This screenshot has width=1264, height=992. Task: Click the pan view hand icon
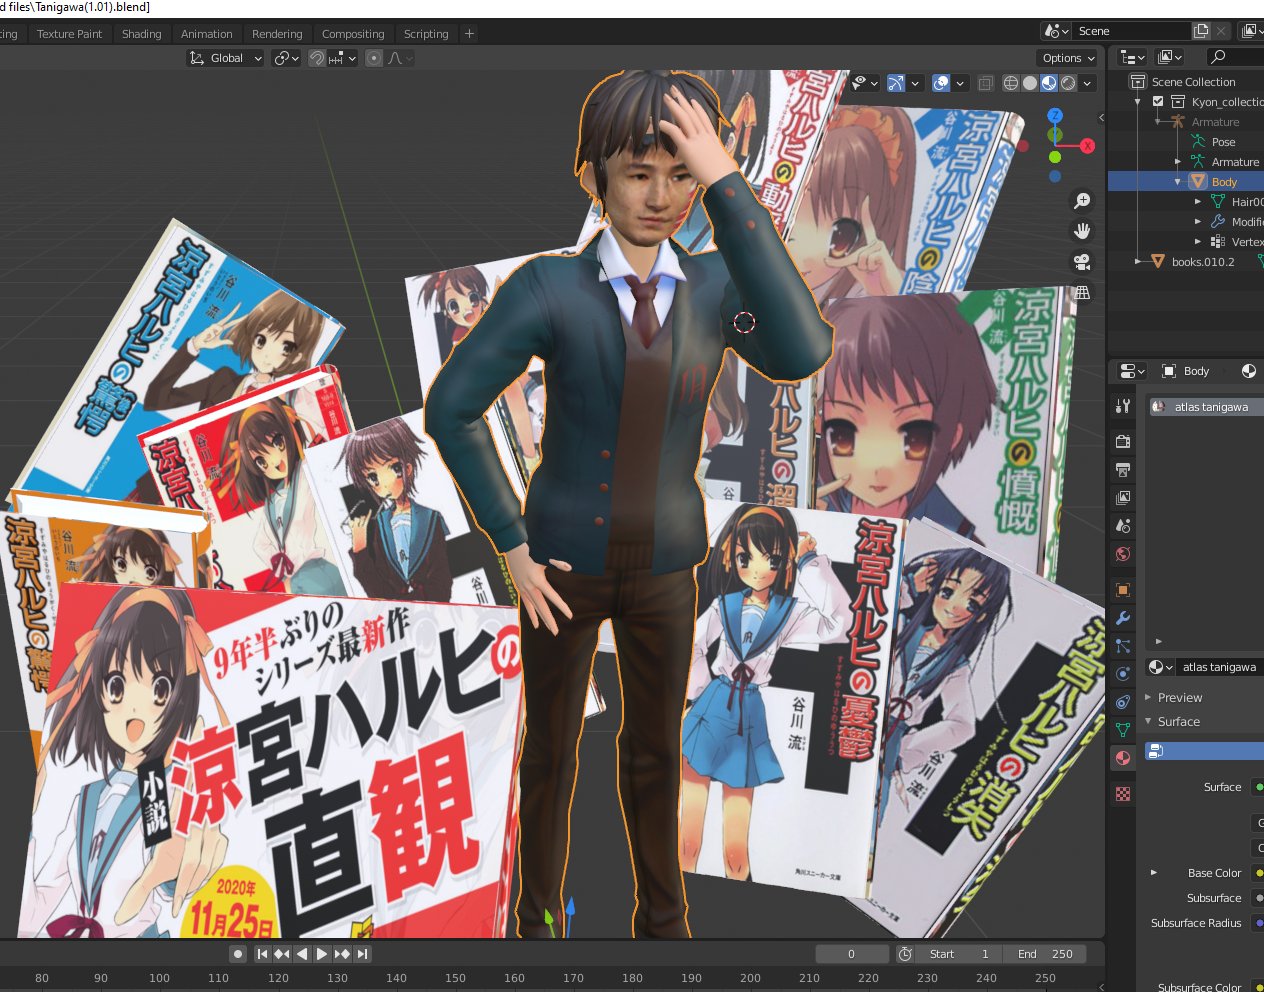tap(1082, 231)
